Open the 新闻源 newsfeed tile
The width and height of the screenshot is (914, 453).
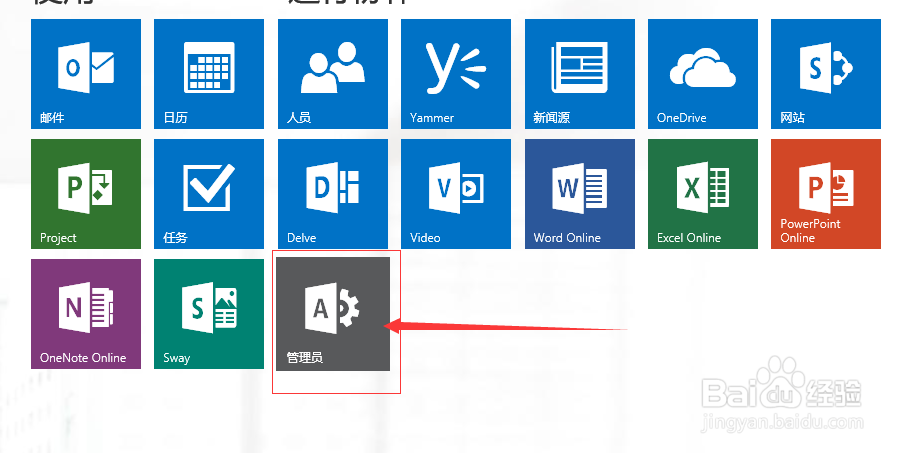pos(580,73)
